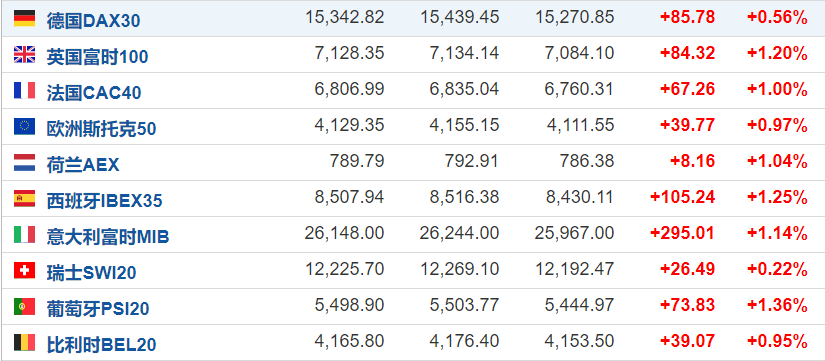Click the German flag icon
This screenshot has width=825, height=361.
[24, 18]
